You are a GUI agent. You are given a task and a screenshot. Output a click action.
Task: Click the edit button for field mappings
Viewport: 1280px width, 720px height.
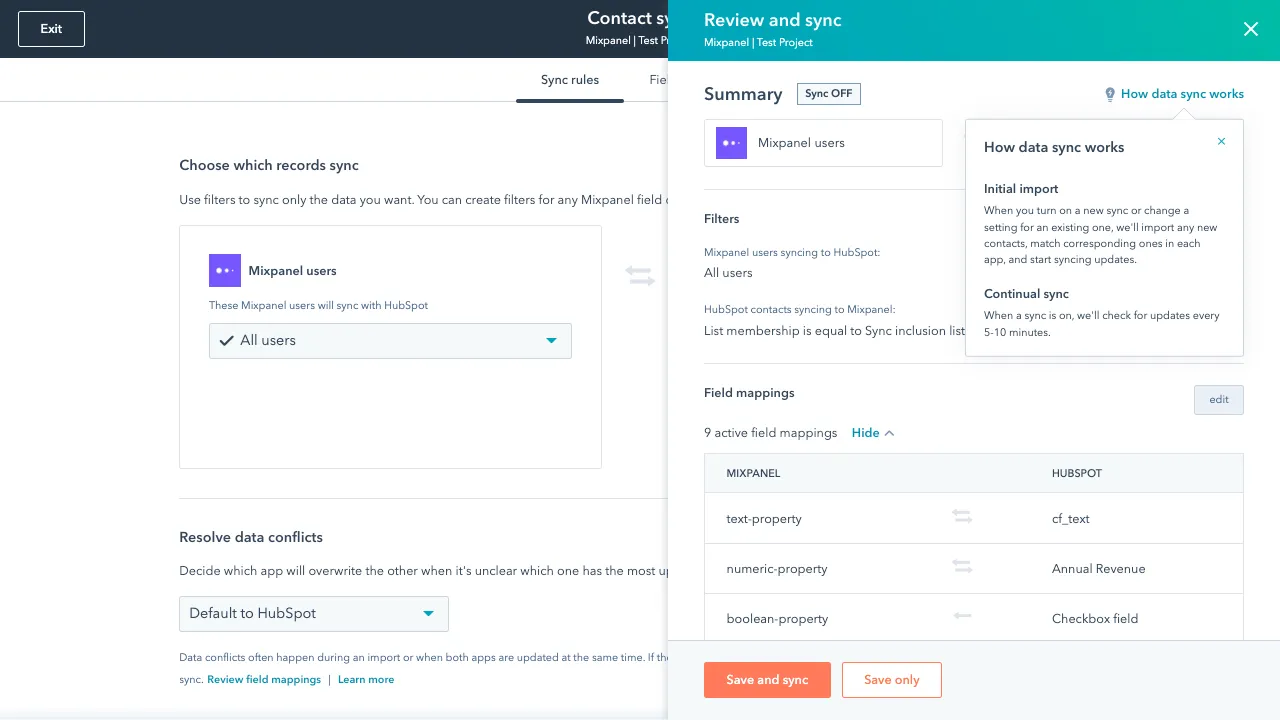(x=1218, y=399)
